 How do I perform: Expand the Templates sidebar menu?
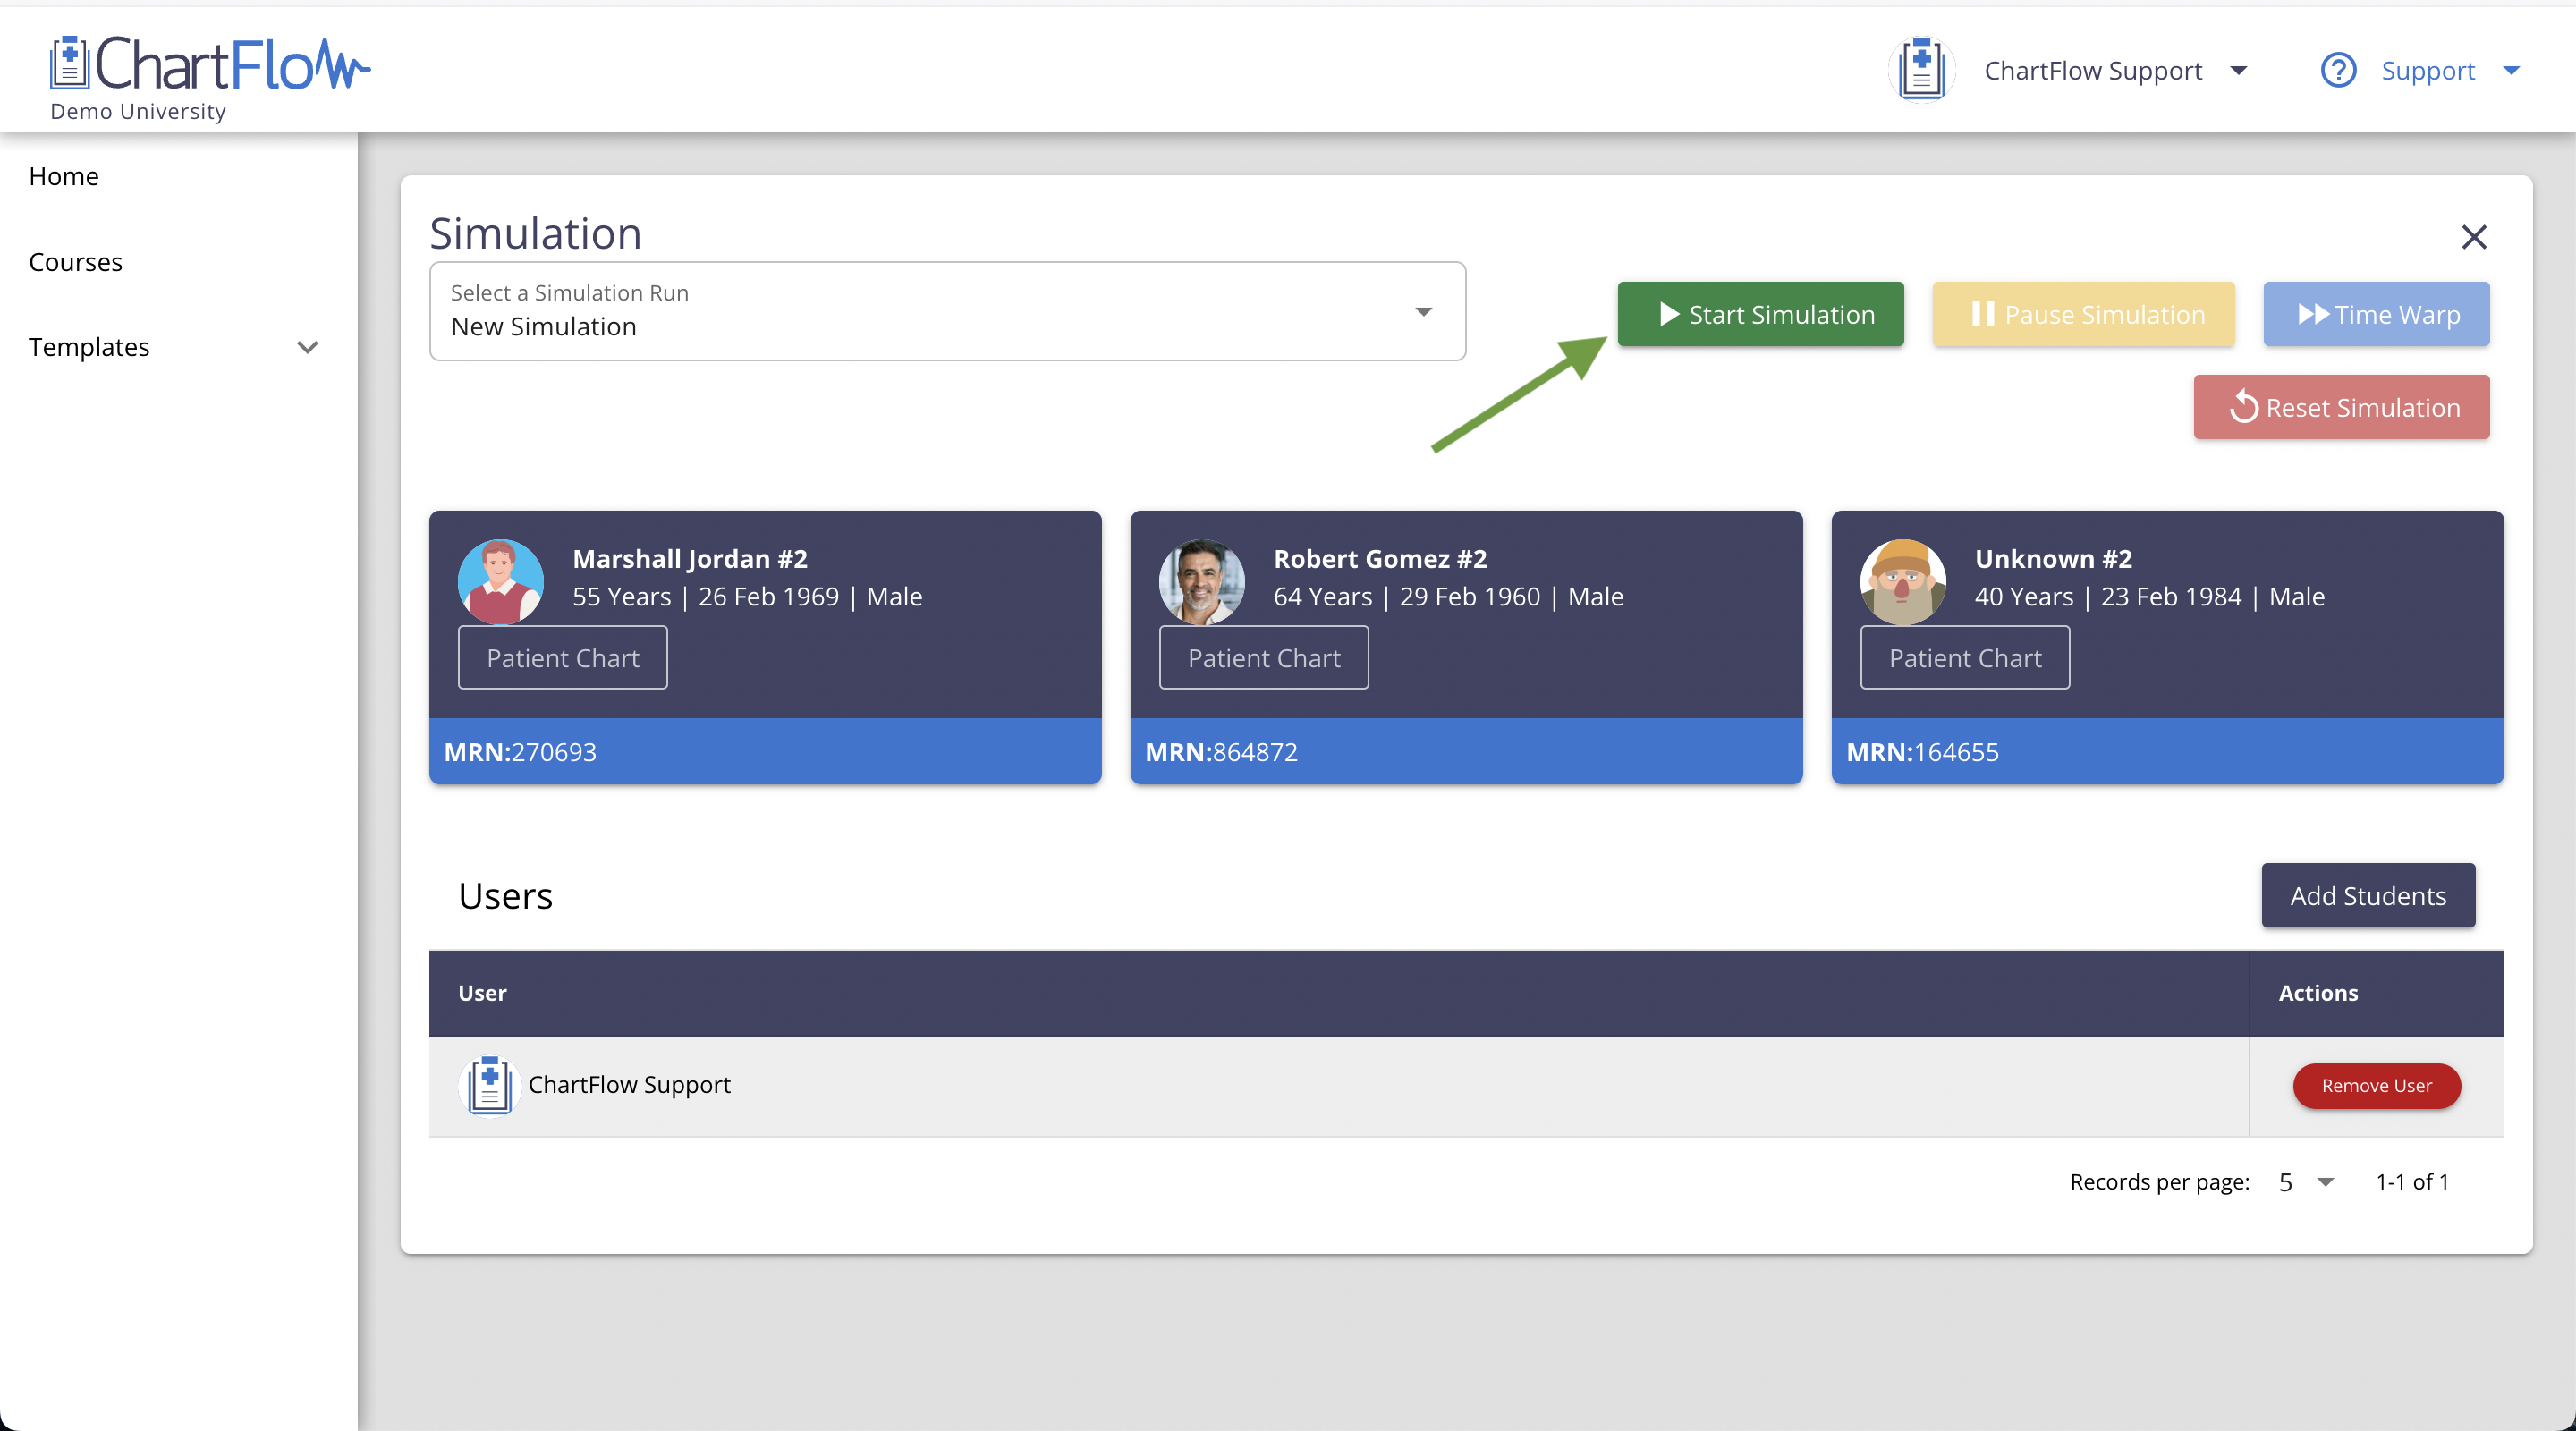point(307,347)
